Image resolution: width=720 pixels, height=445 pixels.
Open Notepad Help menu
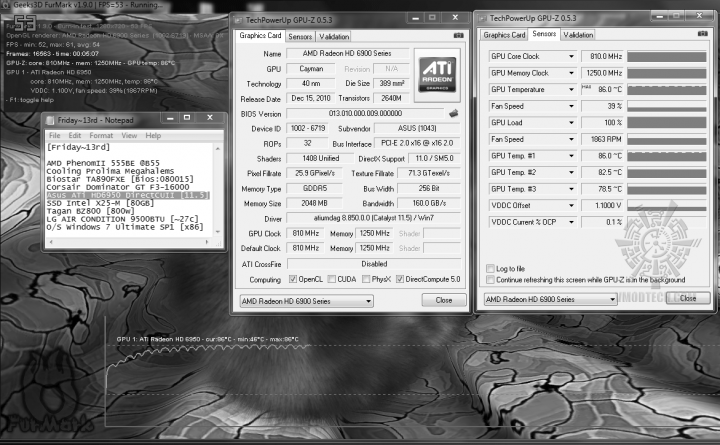coord(153,135)
